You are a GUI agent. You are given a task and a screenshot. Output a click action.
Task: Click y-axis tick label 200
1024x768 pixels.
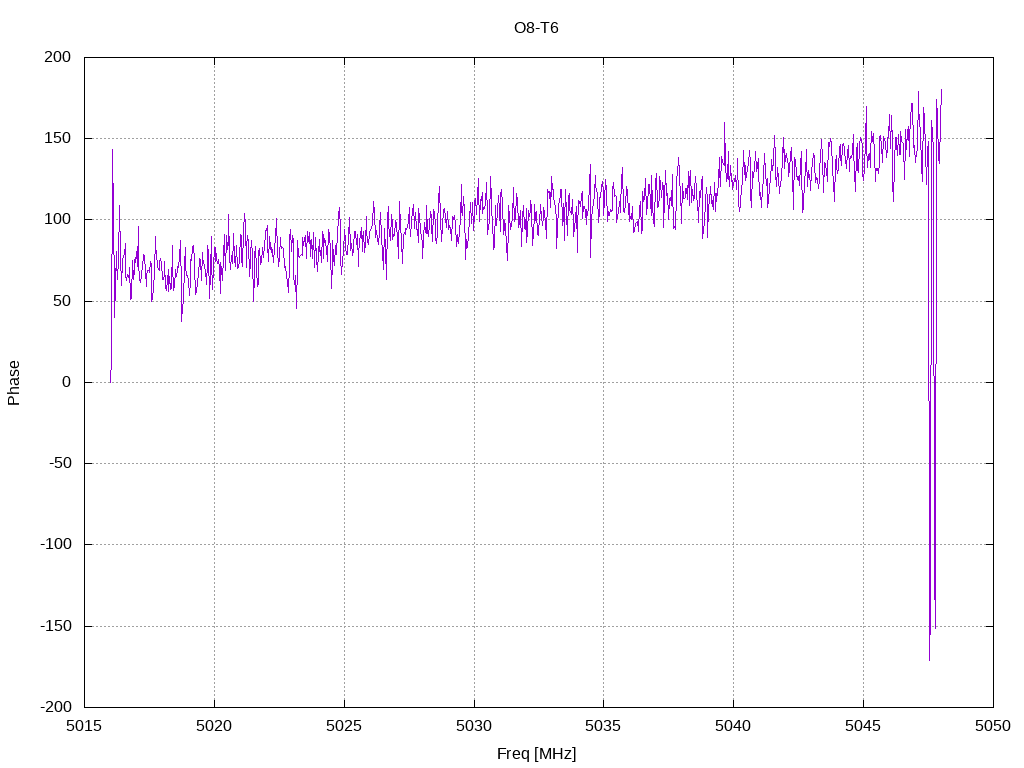pos(57,57)
